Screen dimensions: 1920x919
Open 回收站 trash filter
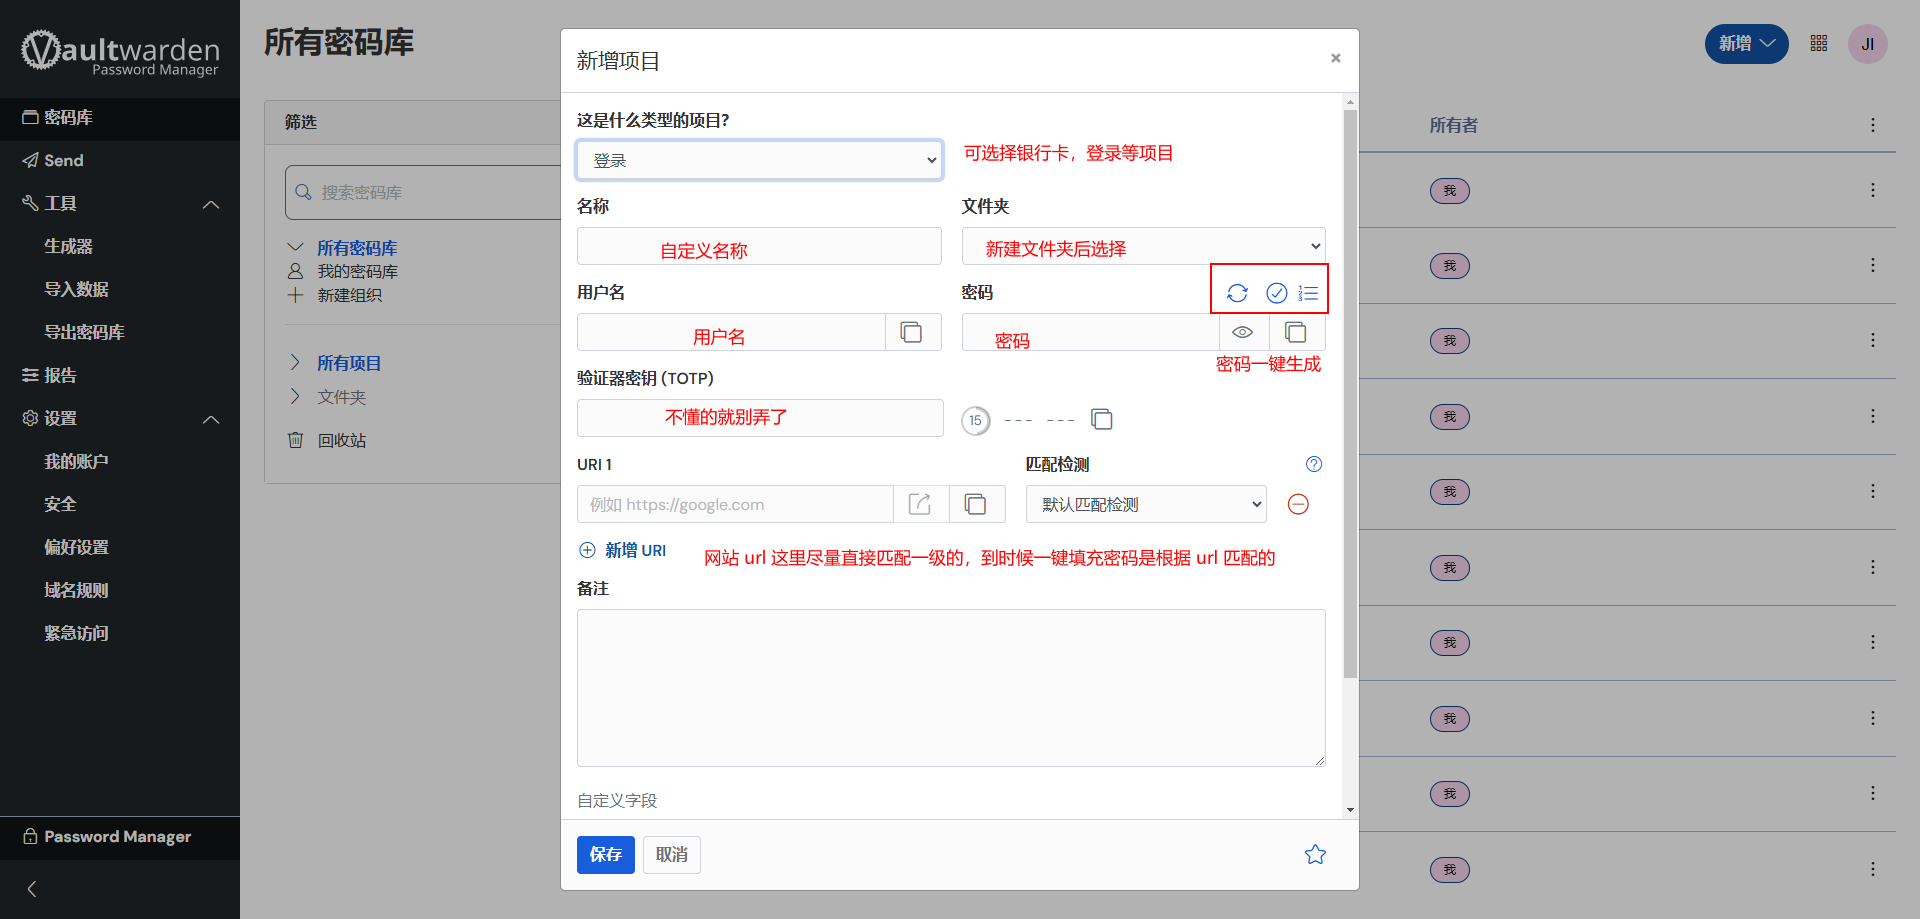(341, 441)
